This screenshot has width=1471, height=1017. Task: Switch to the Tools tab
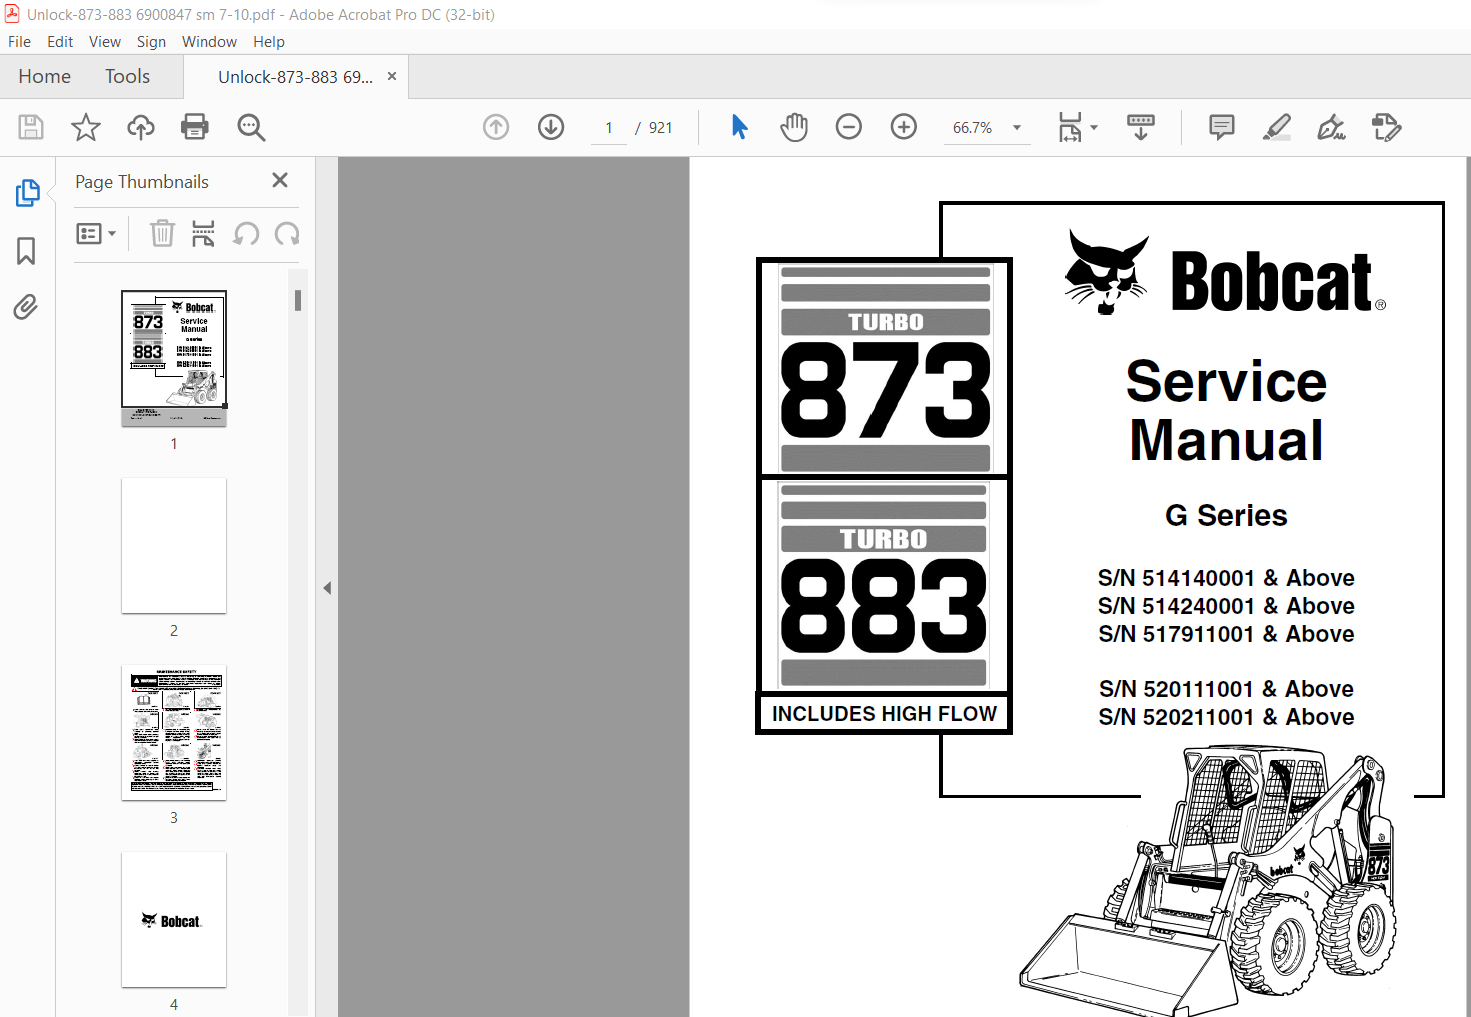click(127, 77)
